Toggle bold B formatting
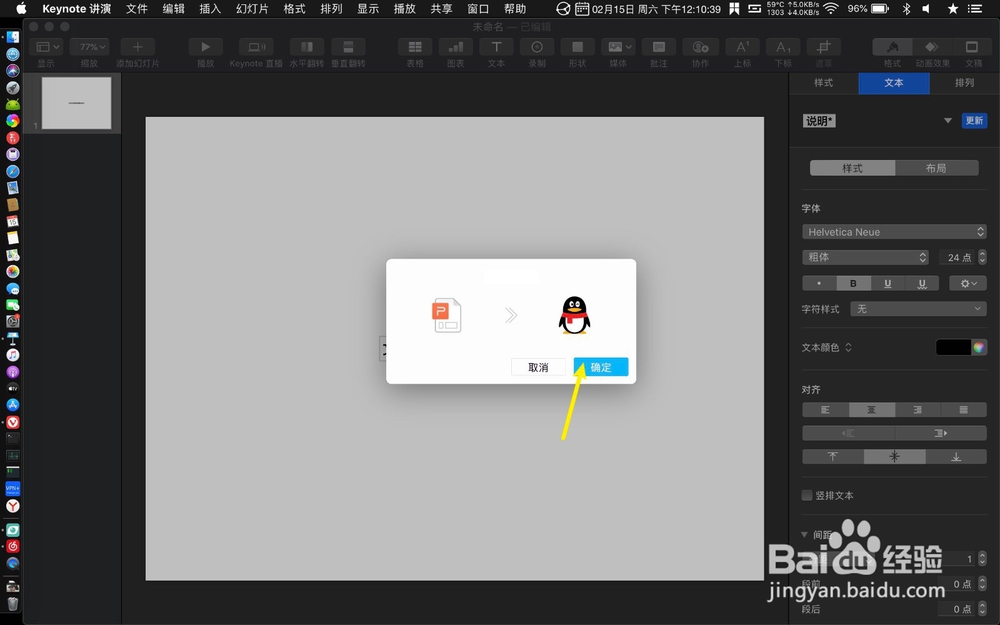 (853, 283)
